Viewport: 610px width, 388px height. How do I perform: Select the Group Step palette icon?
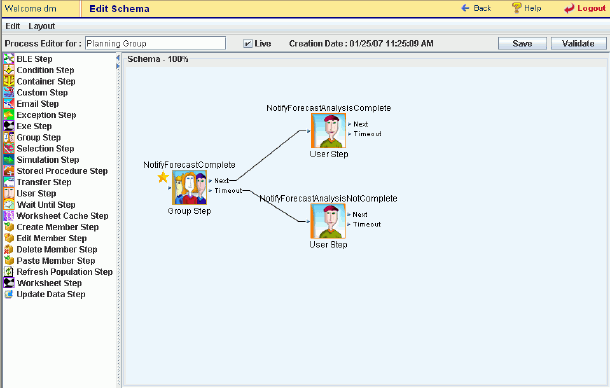tap(9, 137)
